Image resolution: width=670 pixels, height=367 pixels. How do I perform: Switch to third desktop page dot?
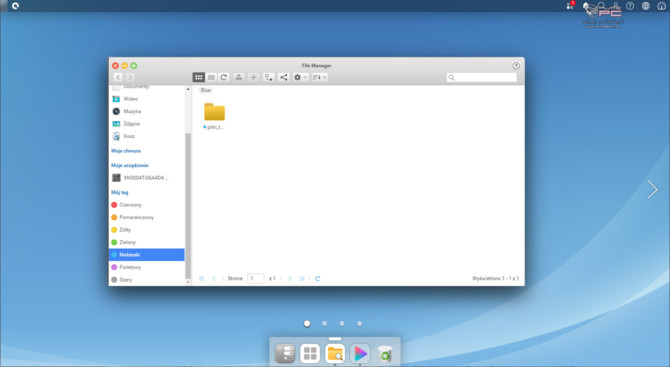click(342, 323)
